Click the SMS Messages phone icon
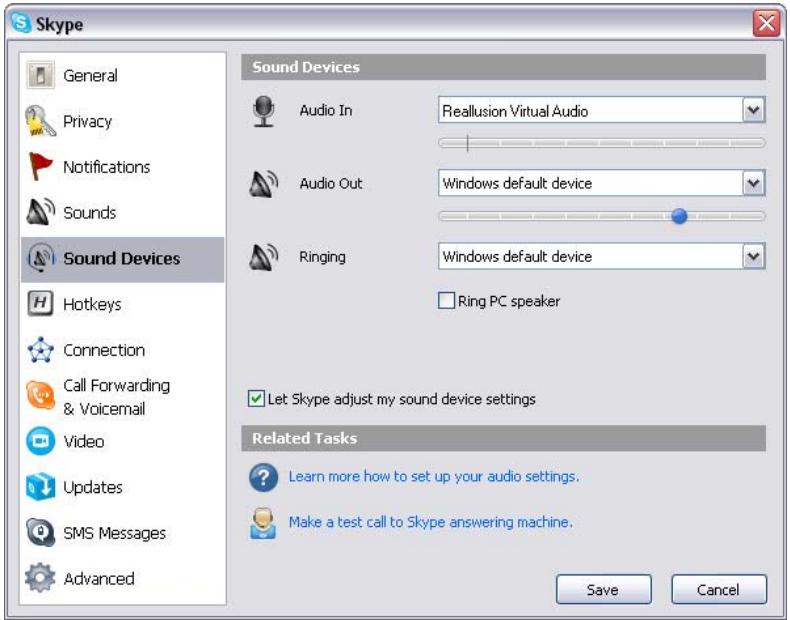The image size is (790, 620). [x=40, y=532]
